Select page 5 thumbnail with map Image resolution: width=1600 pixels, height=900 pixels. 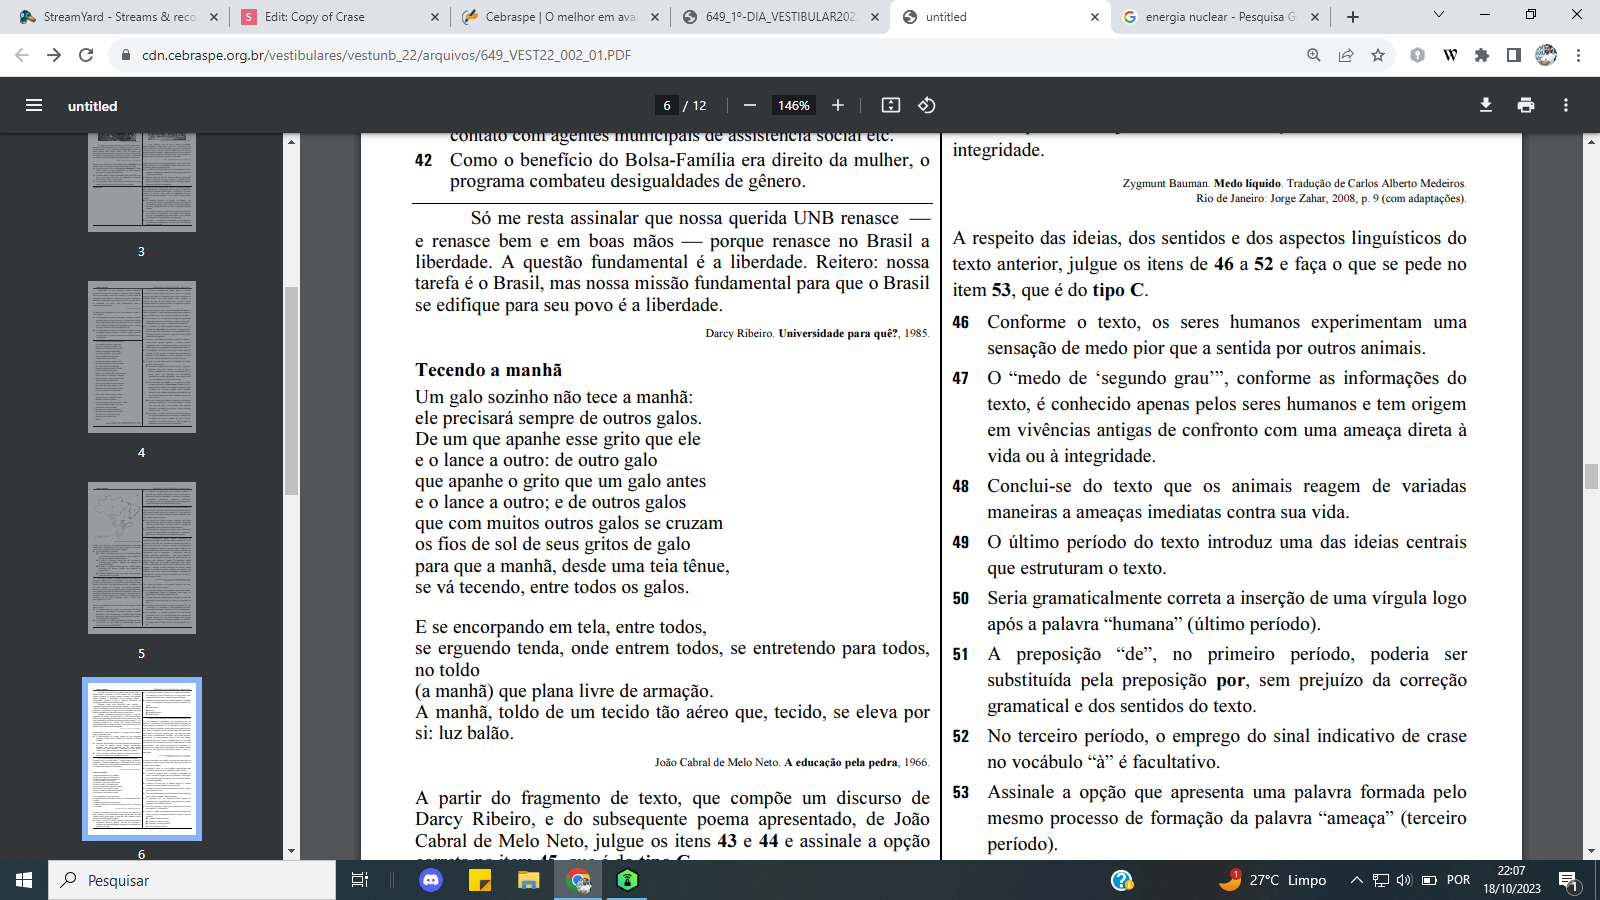[142, 558]
